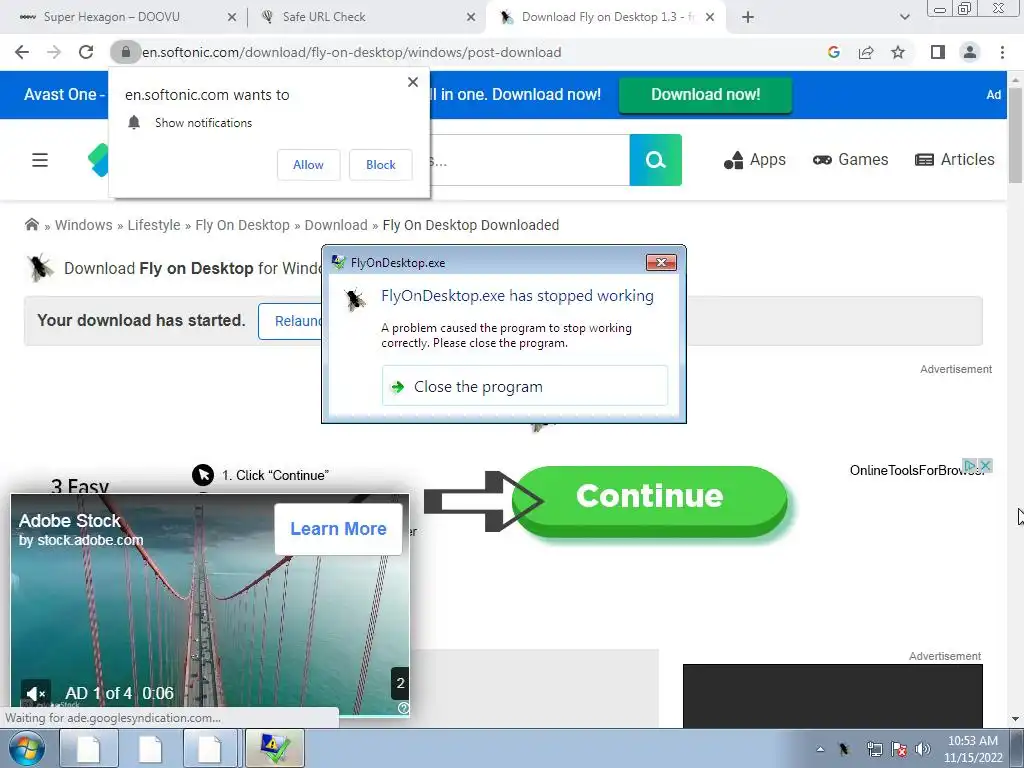
Task: Click Learn More on Adobe Stock ad
Action: pyautogui.click(x=338, y=529)
